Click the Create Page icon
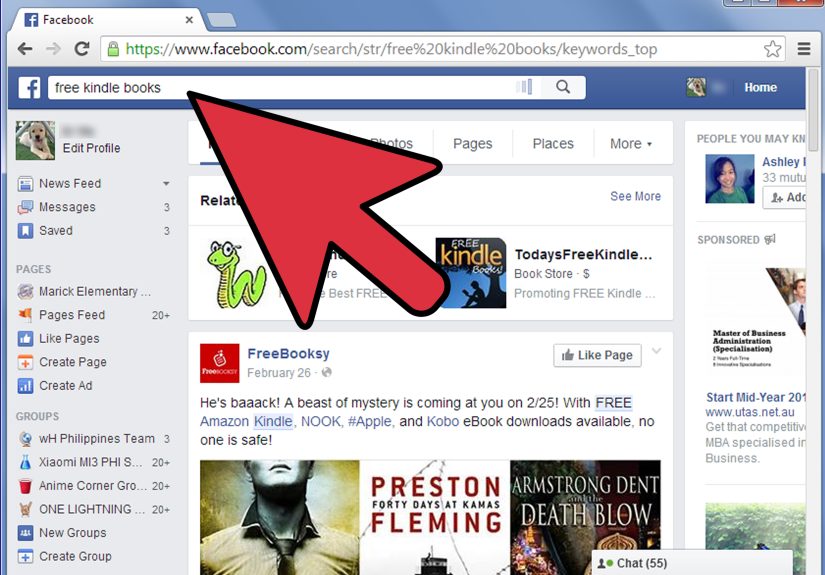The height and width of the screenshot is (575, 825). (25, 362)
